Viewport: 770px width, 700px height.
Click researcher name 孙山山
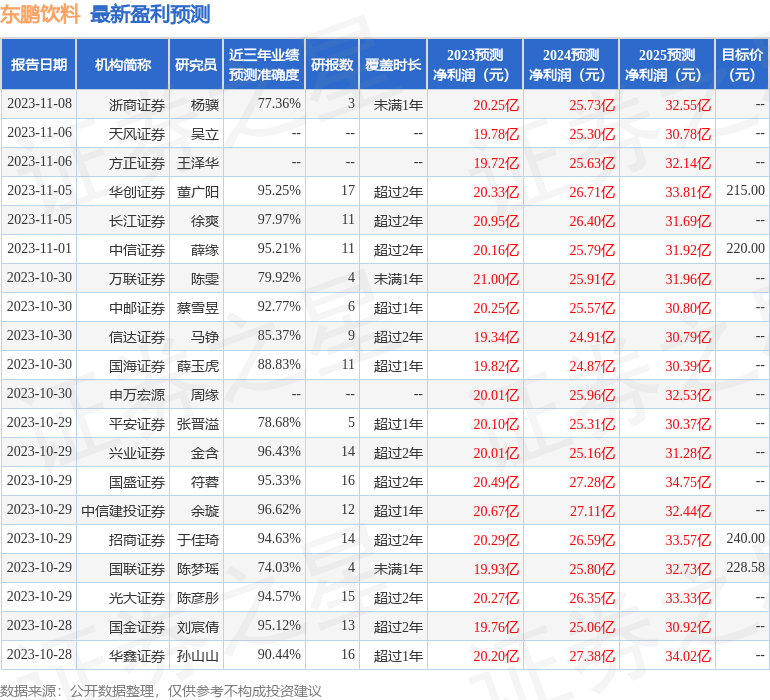pos(198,655)
